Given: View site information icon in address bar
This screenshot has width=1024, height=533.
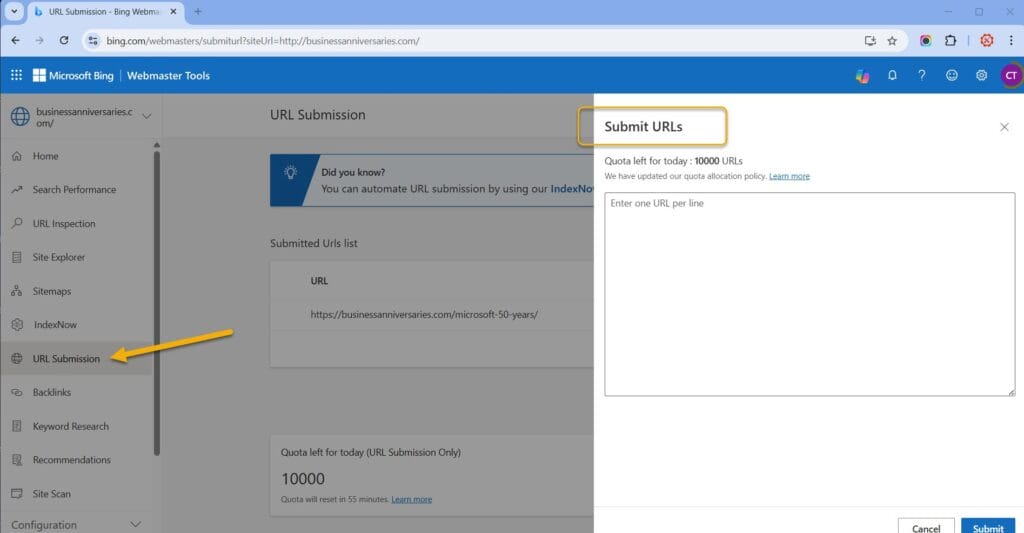Looking at the screenshot, I should click(x=93, y=40).
